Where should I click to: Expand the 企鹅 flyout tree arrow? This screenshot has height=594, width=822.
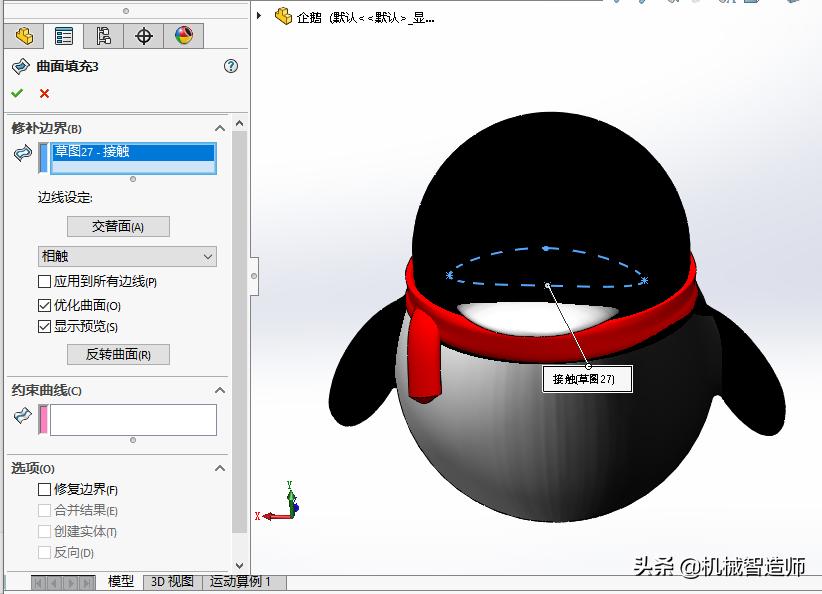tap(259, 16)
